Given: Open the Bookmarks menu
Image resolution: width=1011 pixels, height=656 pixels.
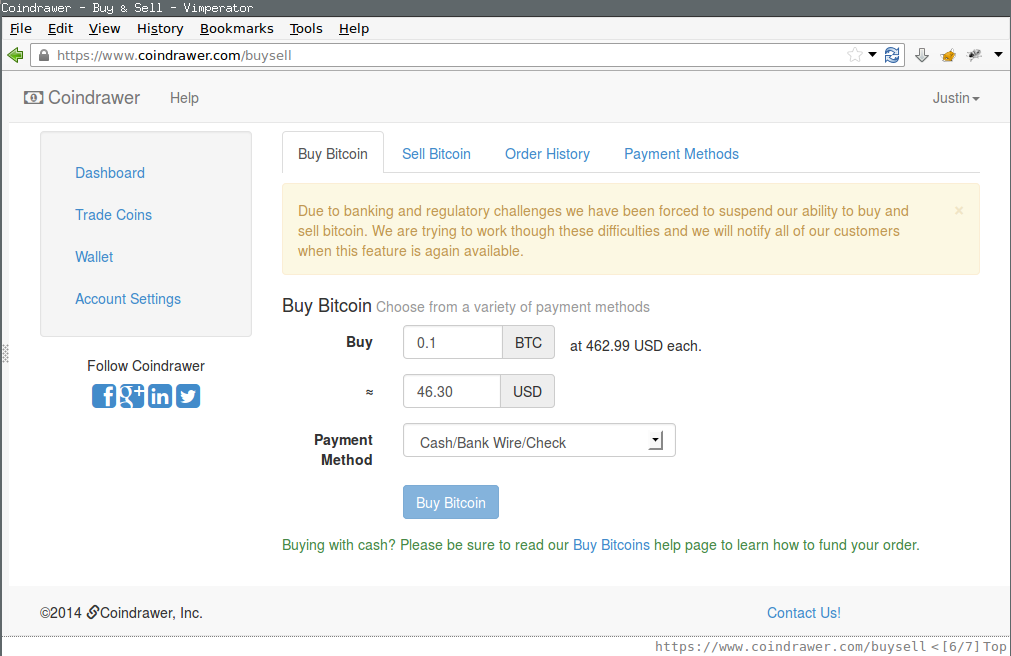Looking at the screenshot, I should point(237,29).
